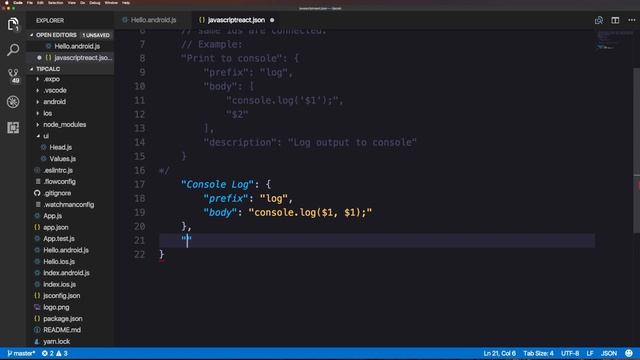
Task: Split the editor with the split icon
Action: coord(615,20)
